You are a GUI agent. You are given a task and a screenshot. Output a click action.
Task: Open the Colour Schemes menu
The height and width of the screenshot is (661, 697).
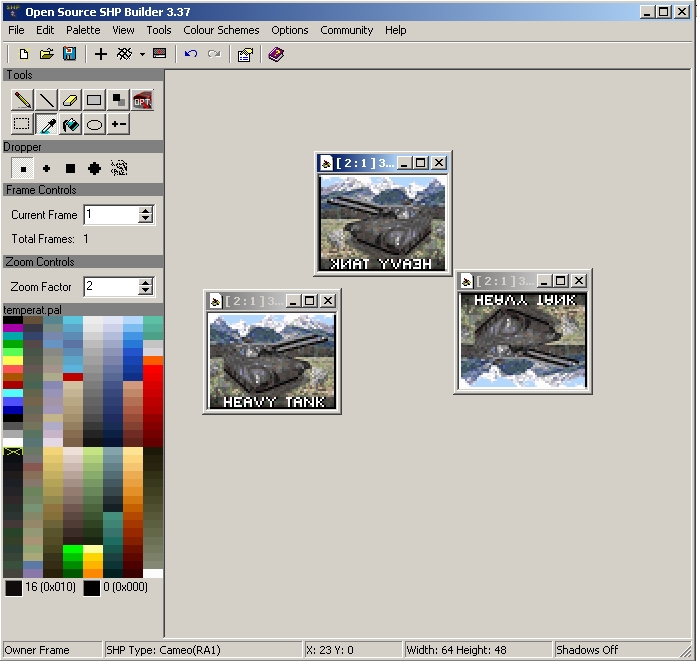(x=221, y=30)
